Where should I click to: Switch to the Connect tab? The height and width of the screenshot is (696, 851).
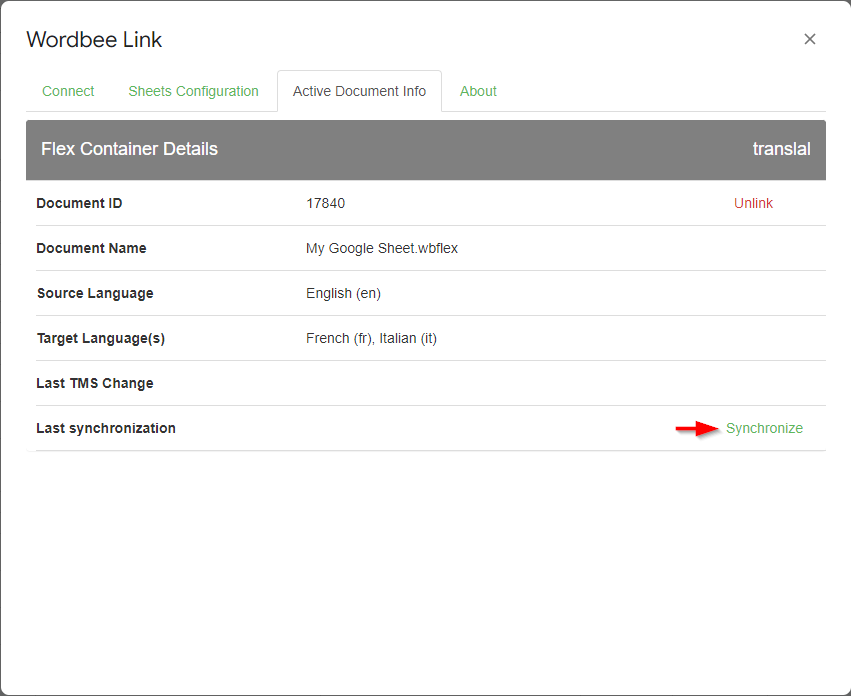click(x=68, y=91)
